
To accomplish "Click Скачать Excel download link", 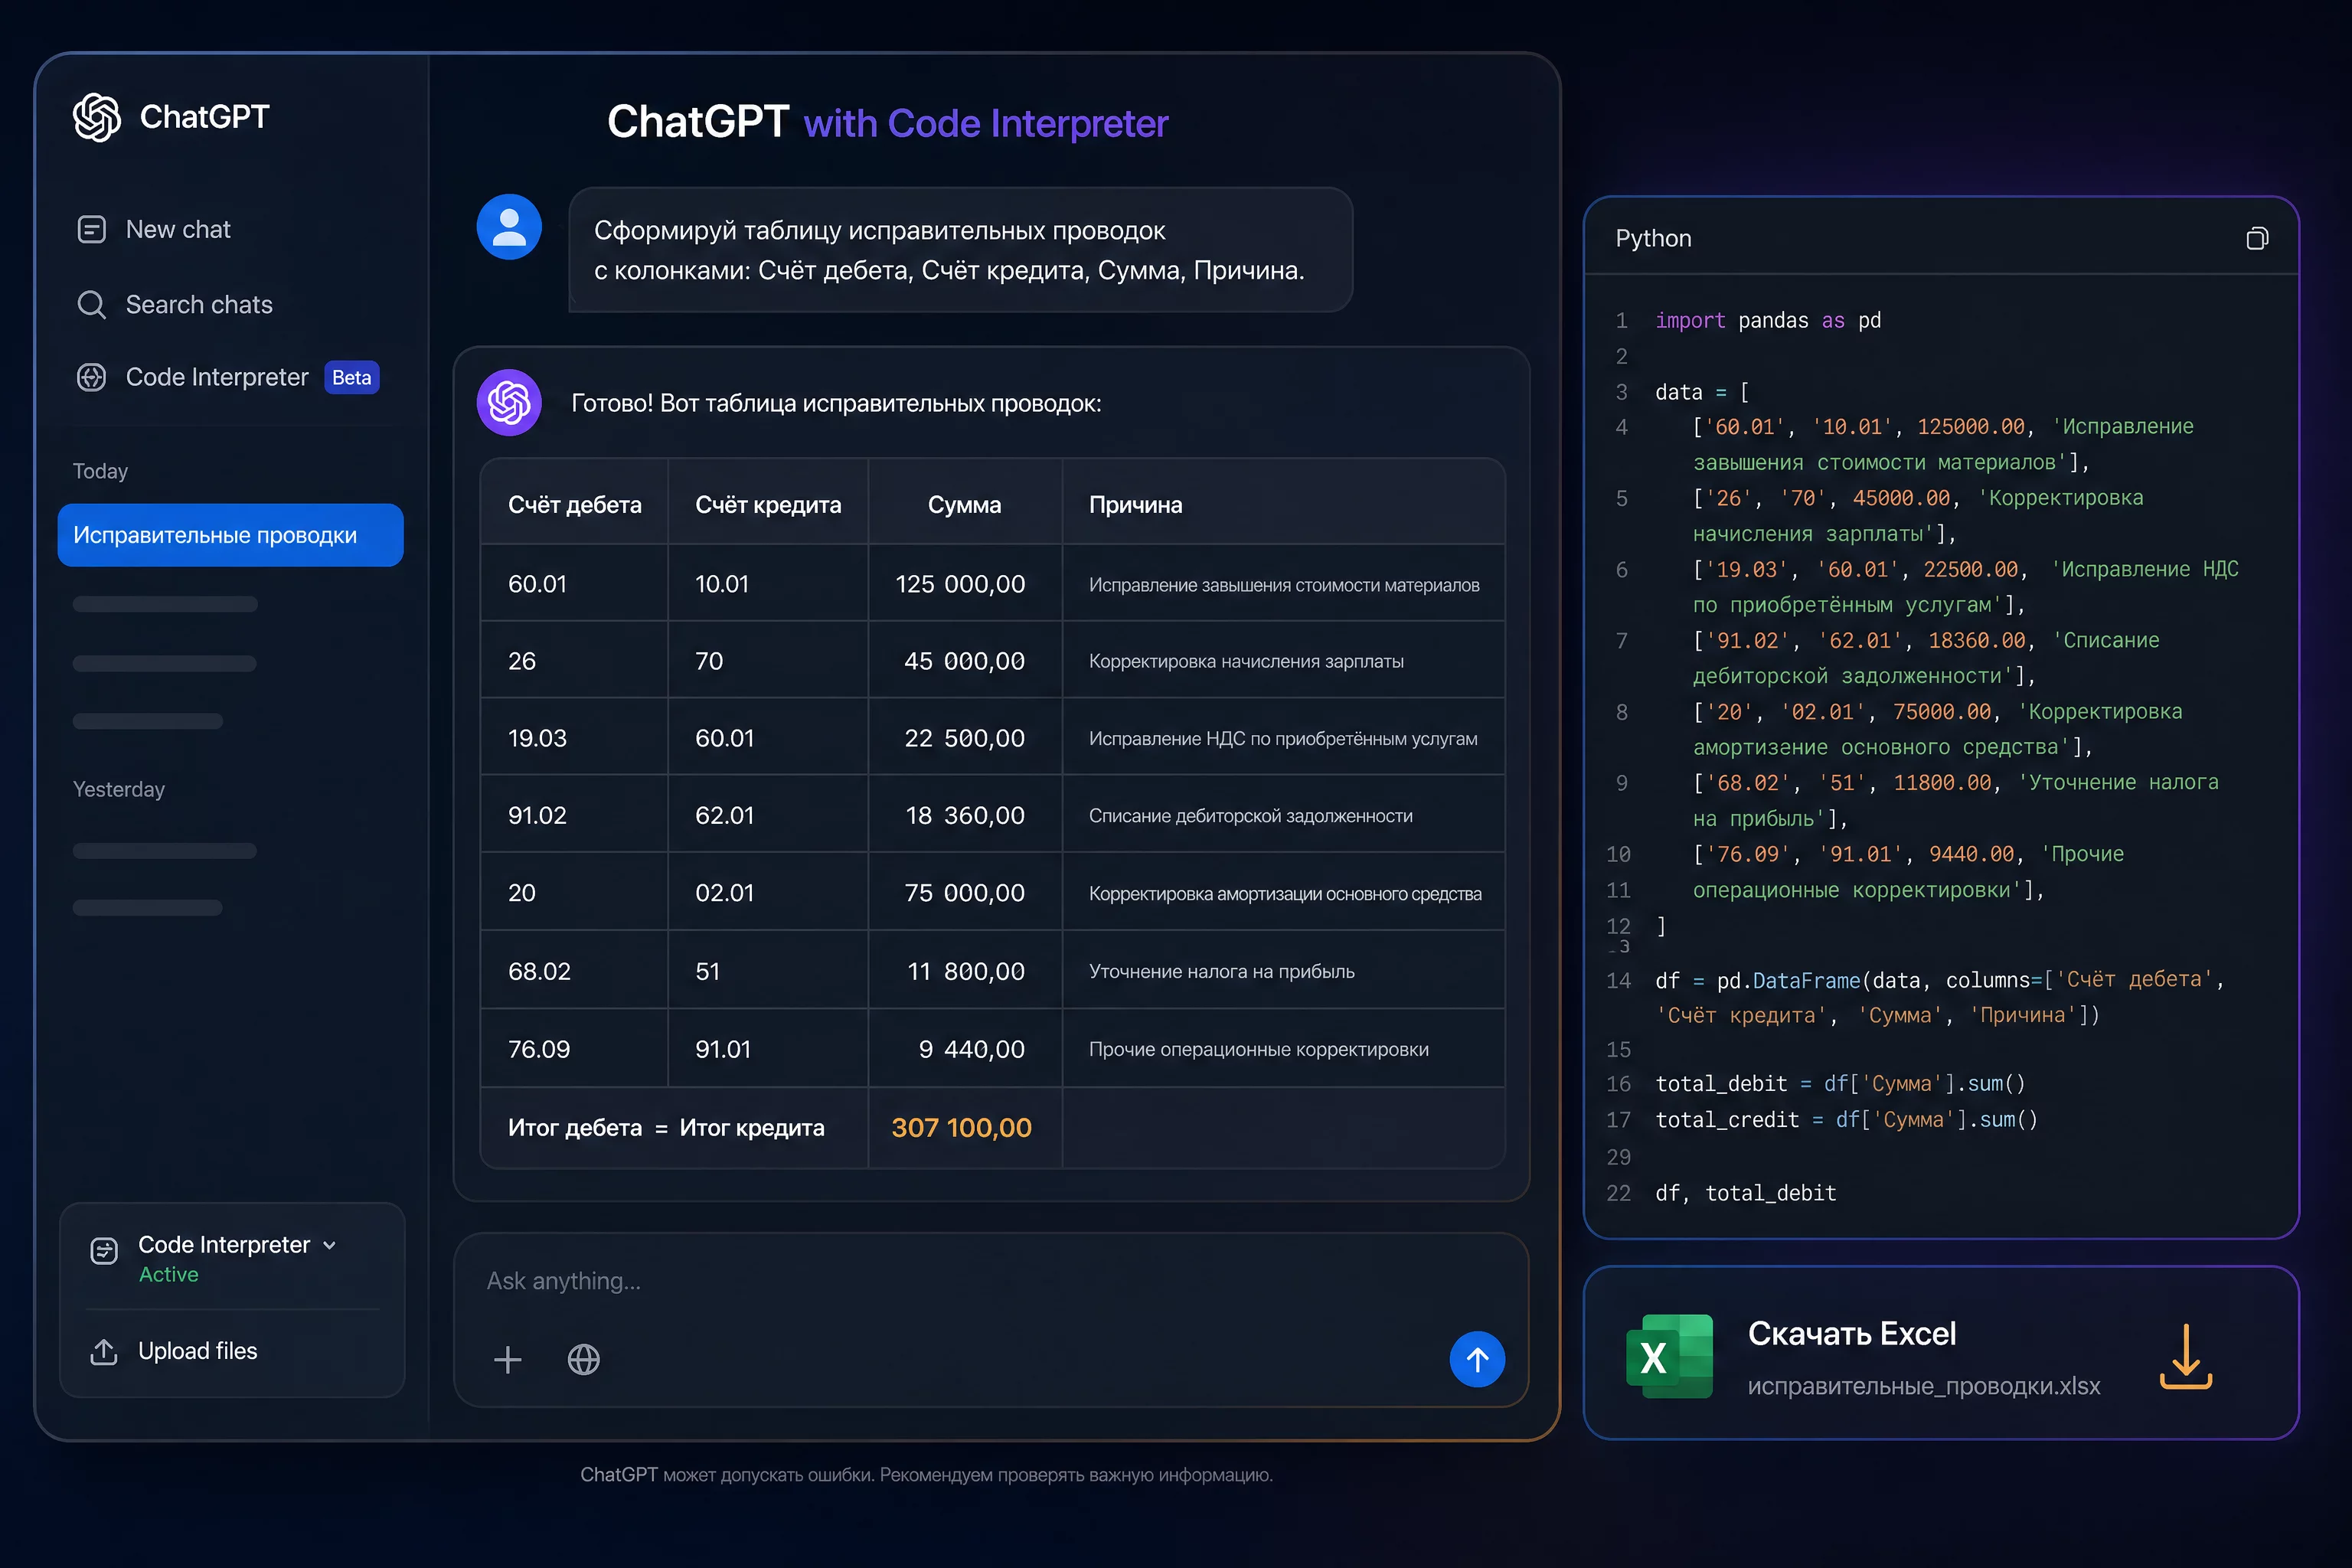I will [1851, 1334].
